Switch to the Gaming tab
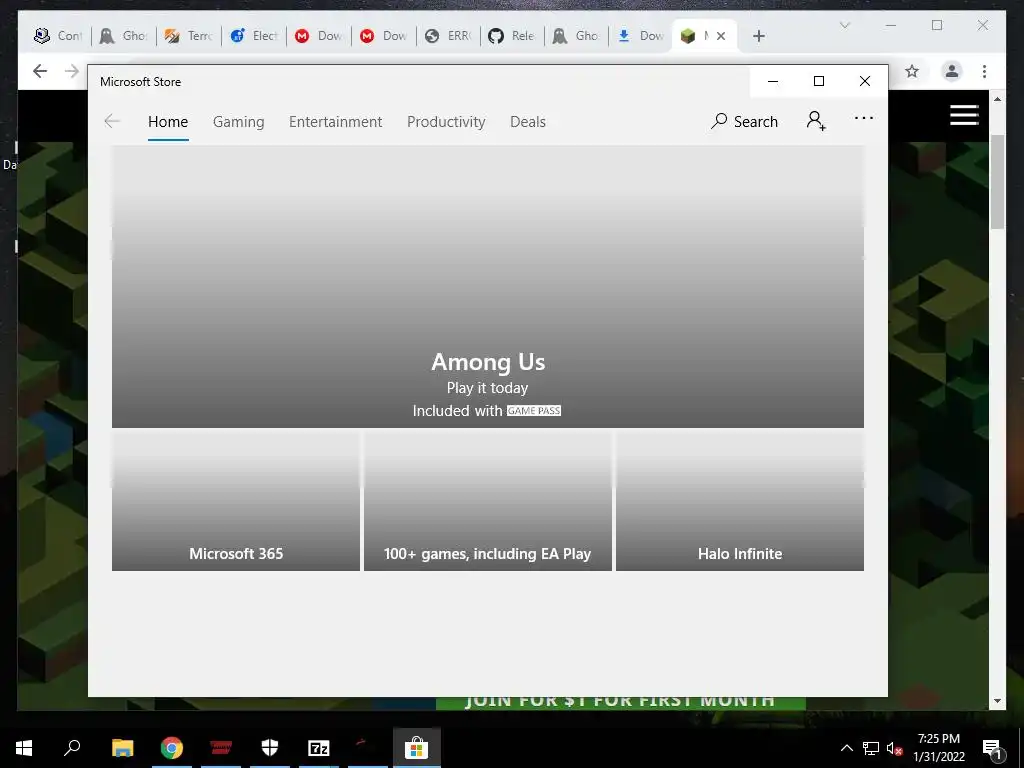 (238, 122)
